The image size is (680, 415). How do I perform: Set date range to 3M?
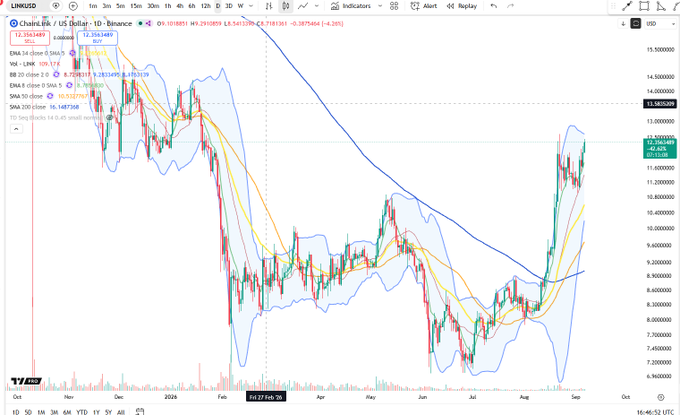54,412
